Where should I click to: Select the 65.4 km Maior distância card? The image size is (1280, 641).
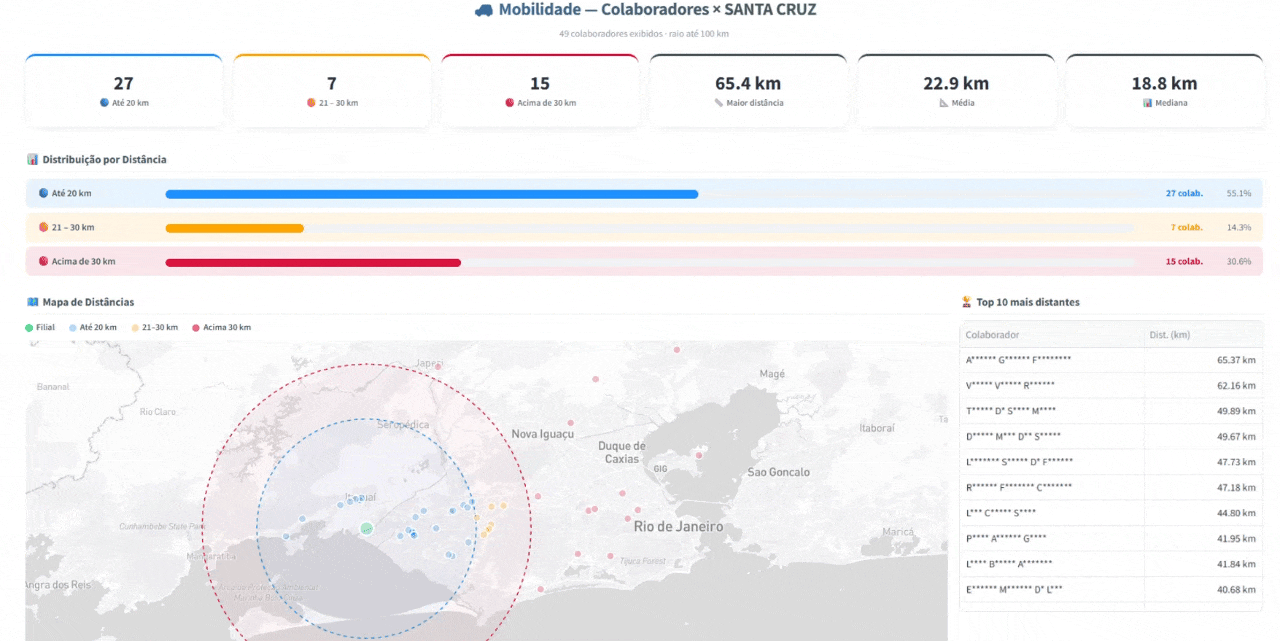pos(748,91)
